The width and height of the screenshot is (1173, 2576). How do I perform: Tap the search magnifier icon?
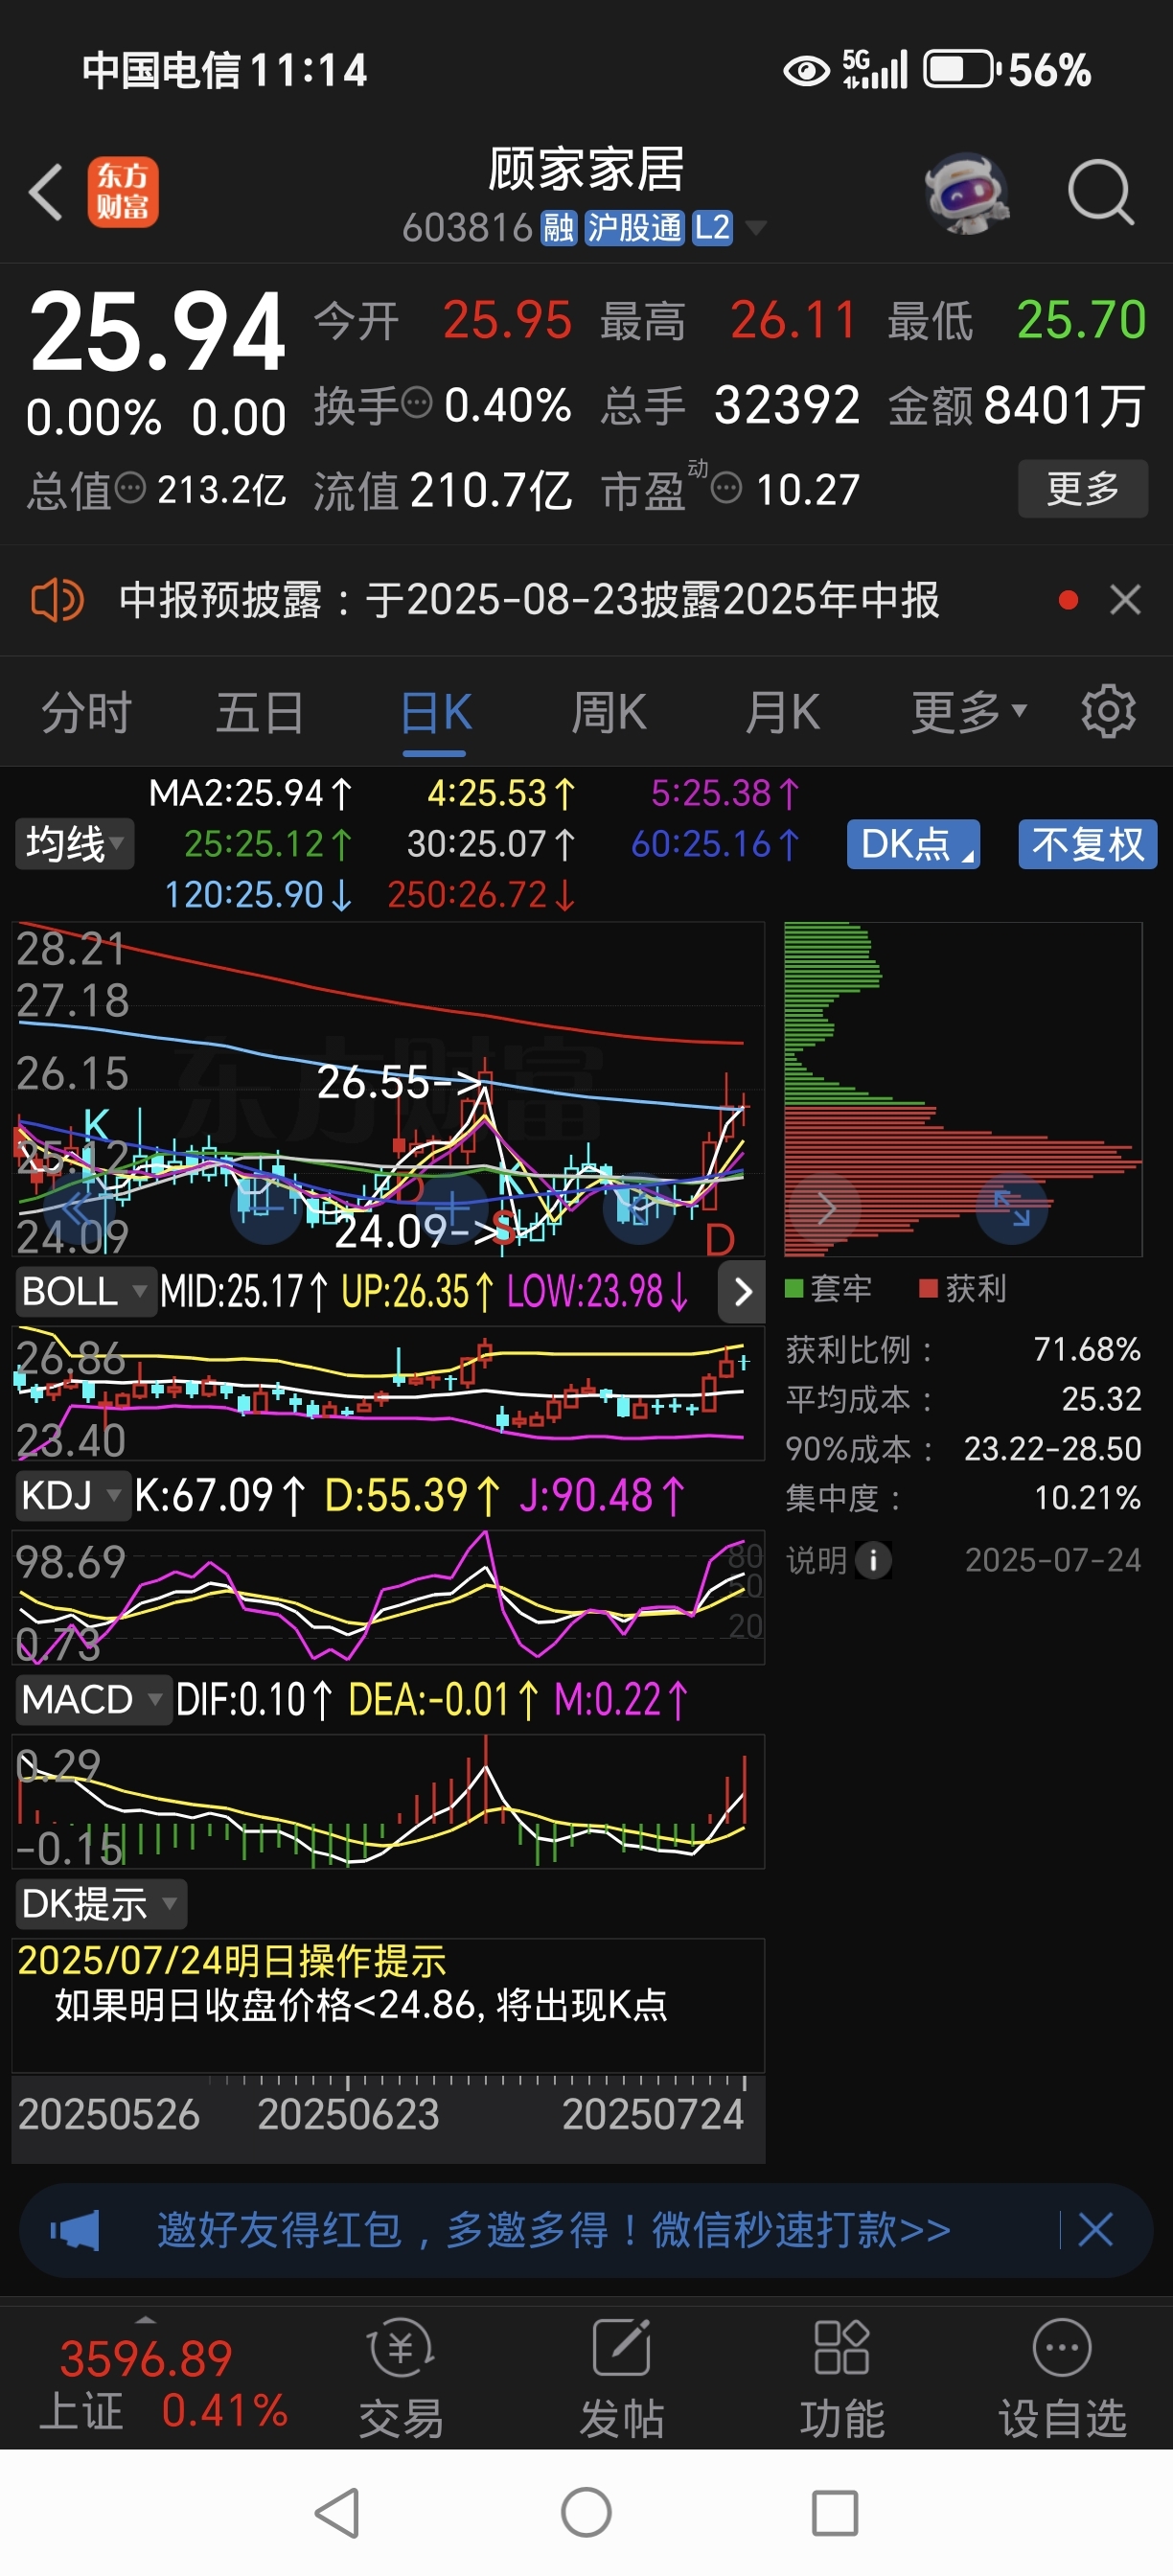pos(1100,191)
